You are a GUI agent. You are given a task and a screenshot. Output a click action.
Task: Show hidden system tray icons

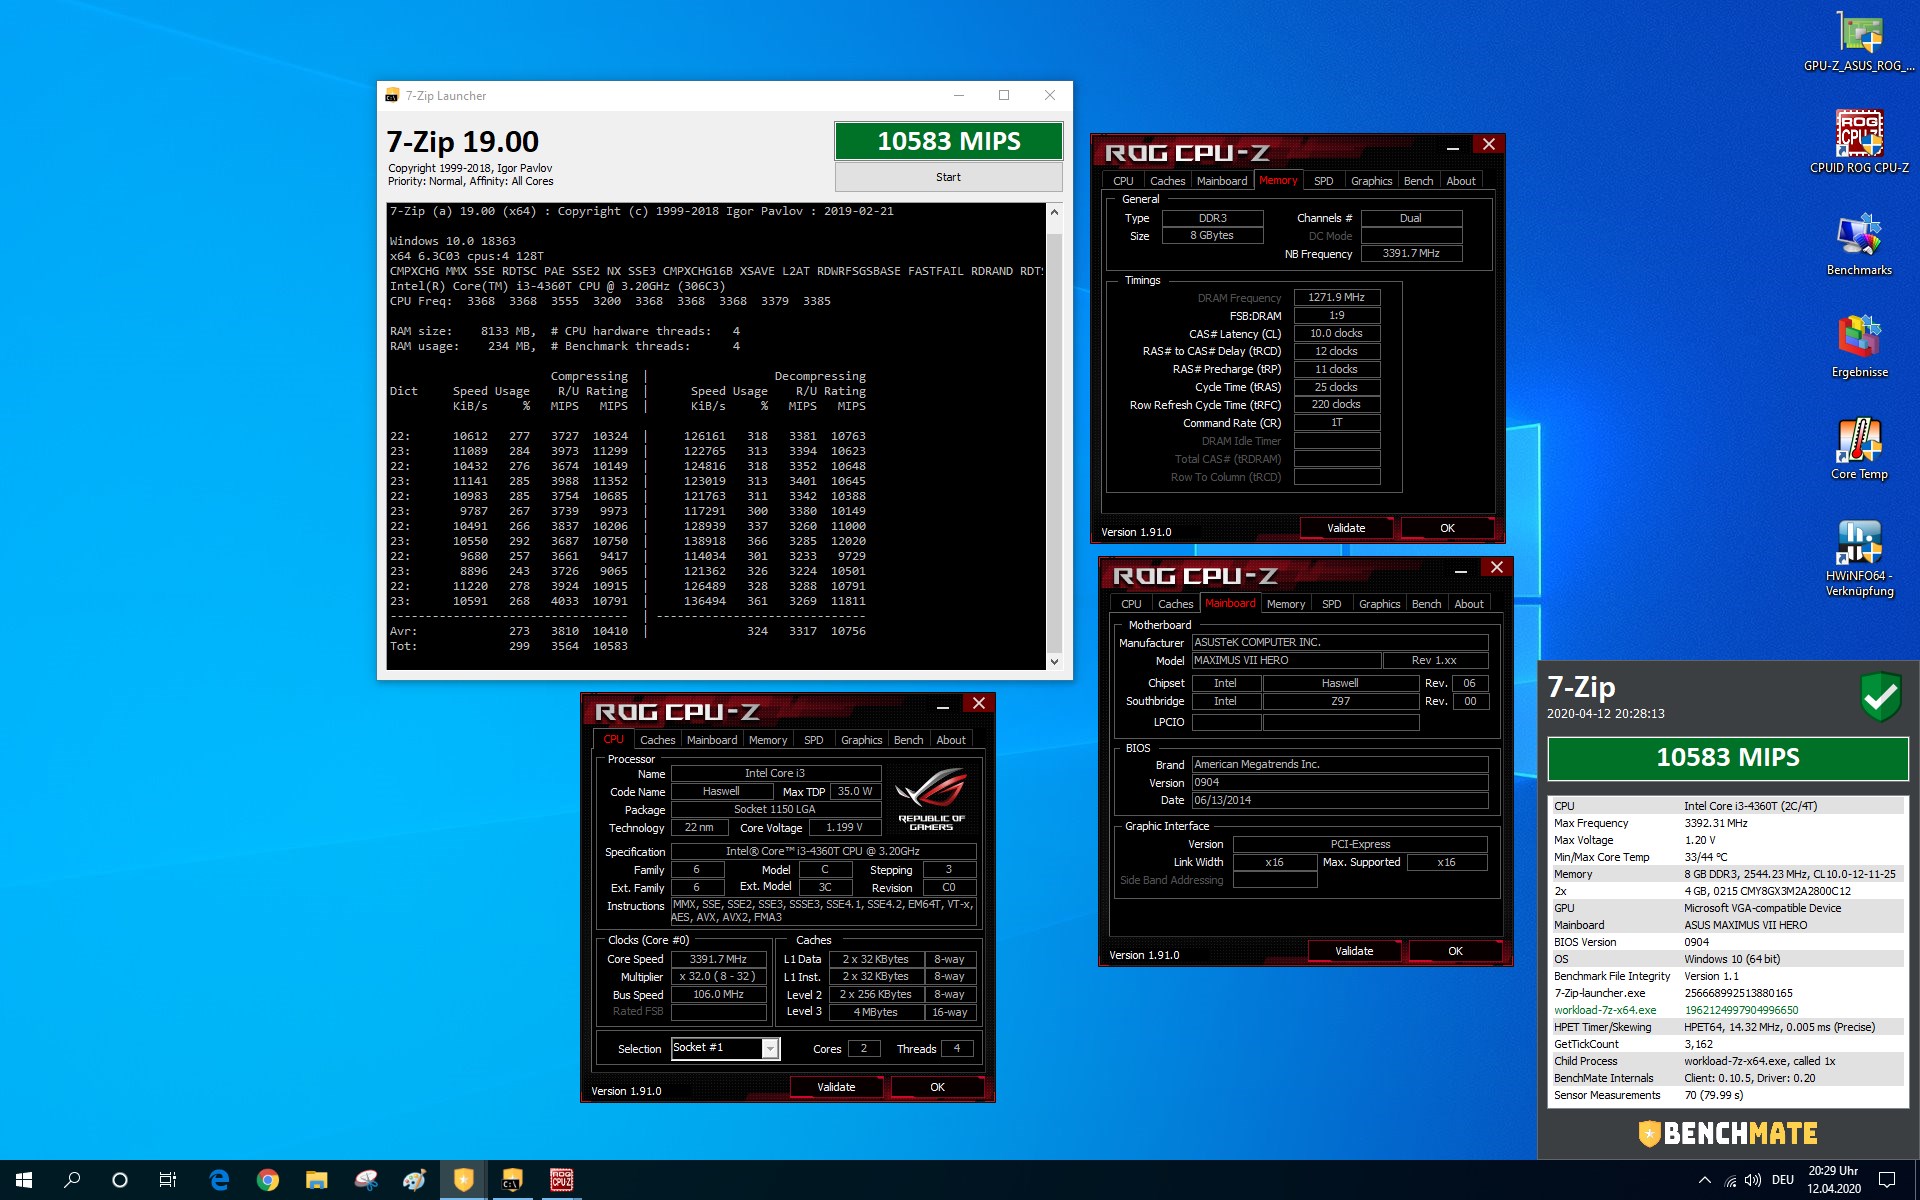[x=1704, y=1180]
